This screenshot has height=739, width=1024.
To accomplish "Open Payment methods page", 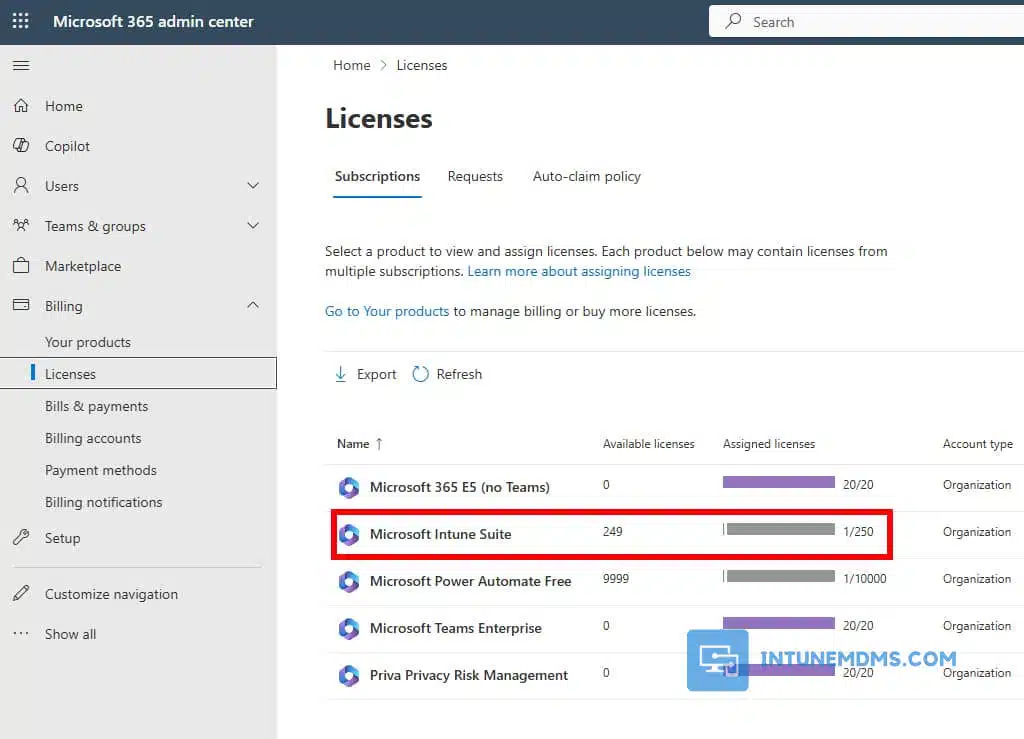I will click(101, 470).
